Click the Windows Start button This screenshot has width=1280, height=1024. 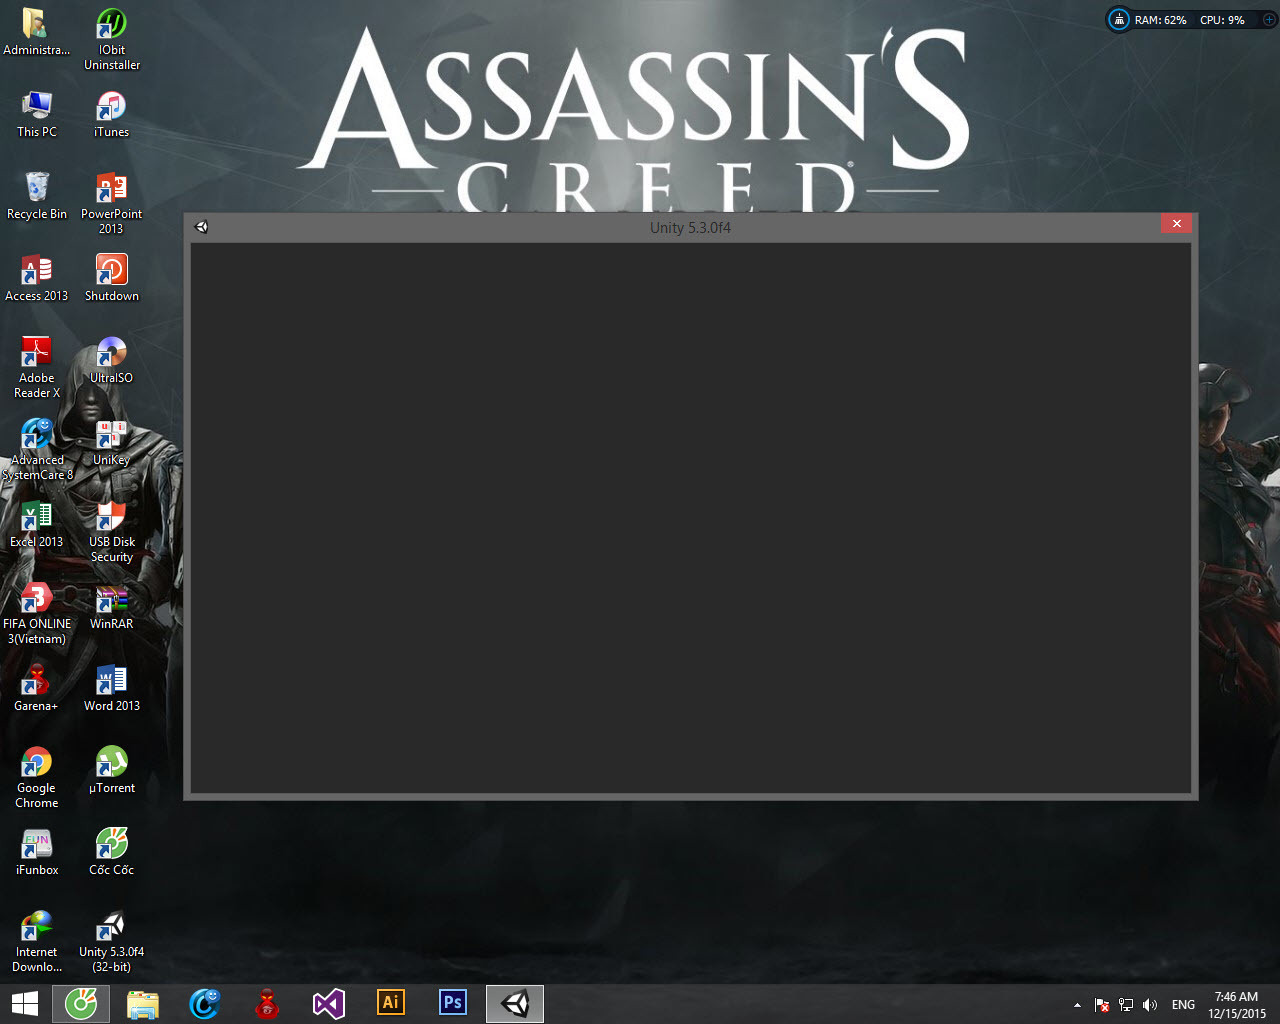click(x=25, y=1003)
